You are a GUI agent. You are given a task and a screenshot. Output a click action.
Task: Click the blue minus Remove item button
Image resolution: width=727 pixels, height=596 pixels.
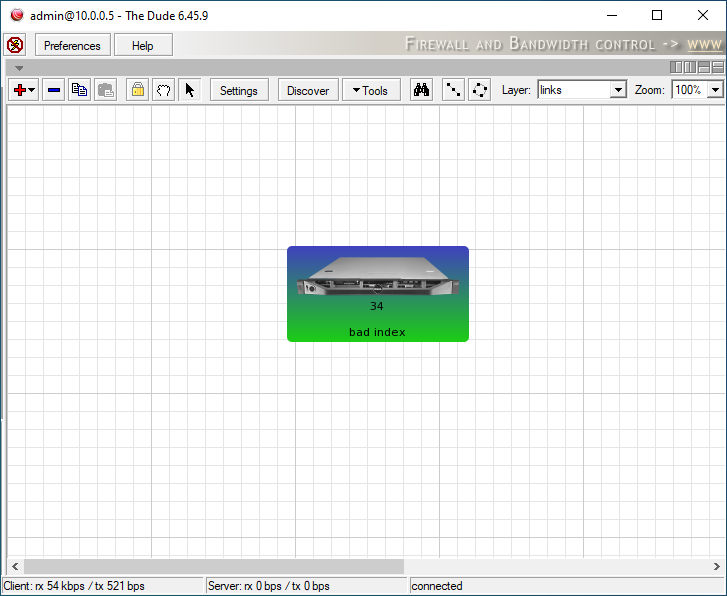tap(54, 90)
